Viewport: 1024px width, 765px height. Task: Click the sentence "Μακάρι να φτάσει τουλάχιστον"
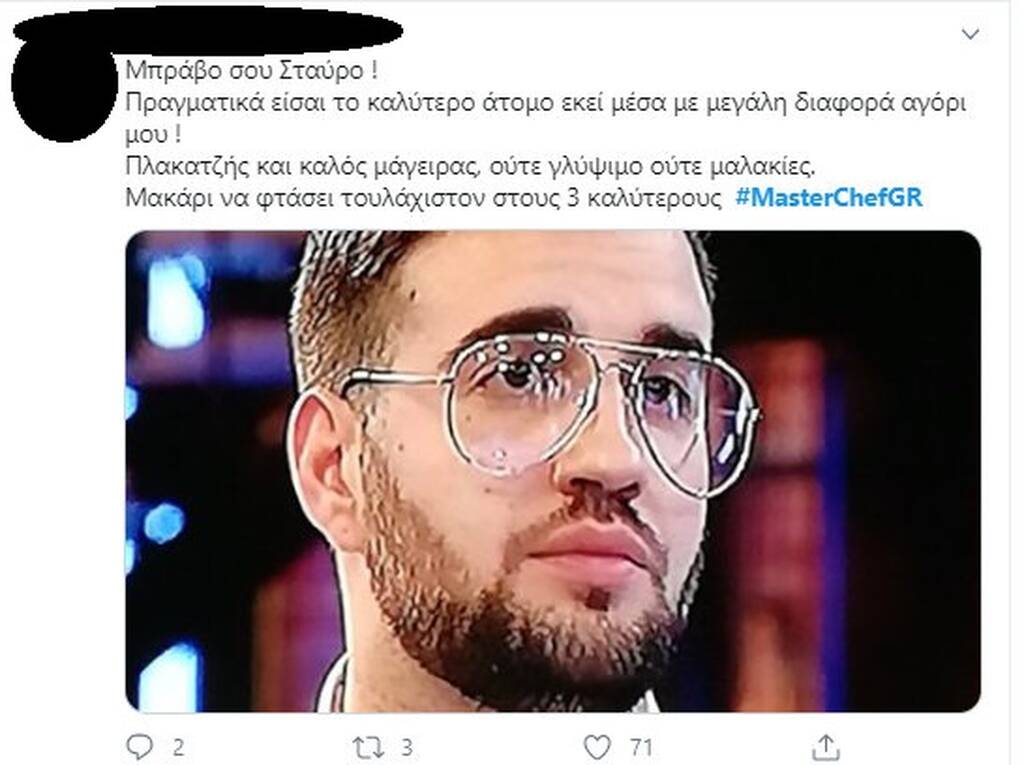click(423, 198)
